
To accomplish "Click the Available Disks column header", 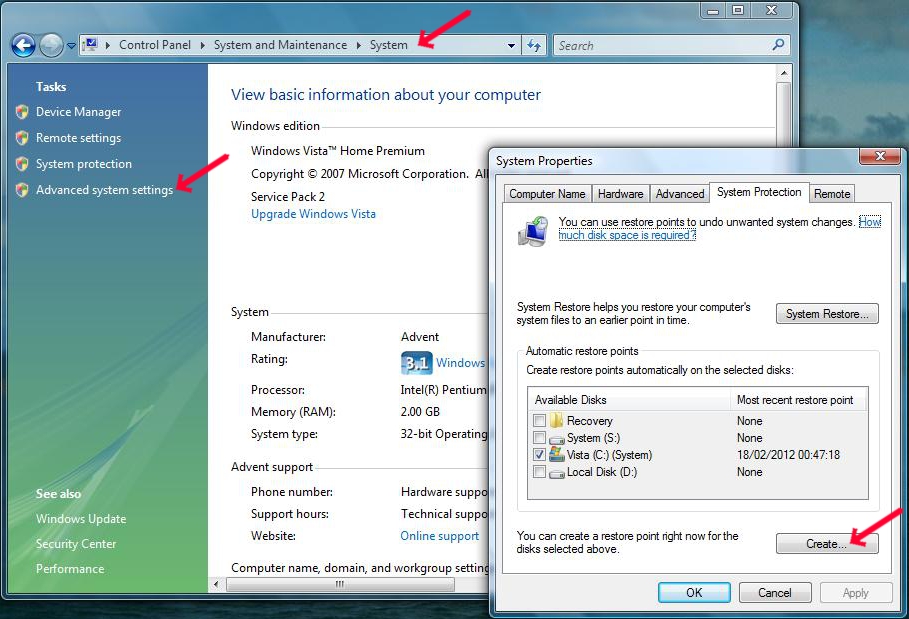I will pyautogui.click(x=630, y=400).
